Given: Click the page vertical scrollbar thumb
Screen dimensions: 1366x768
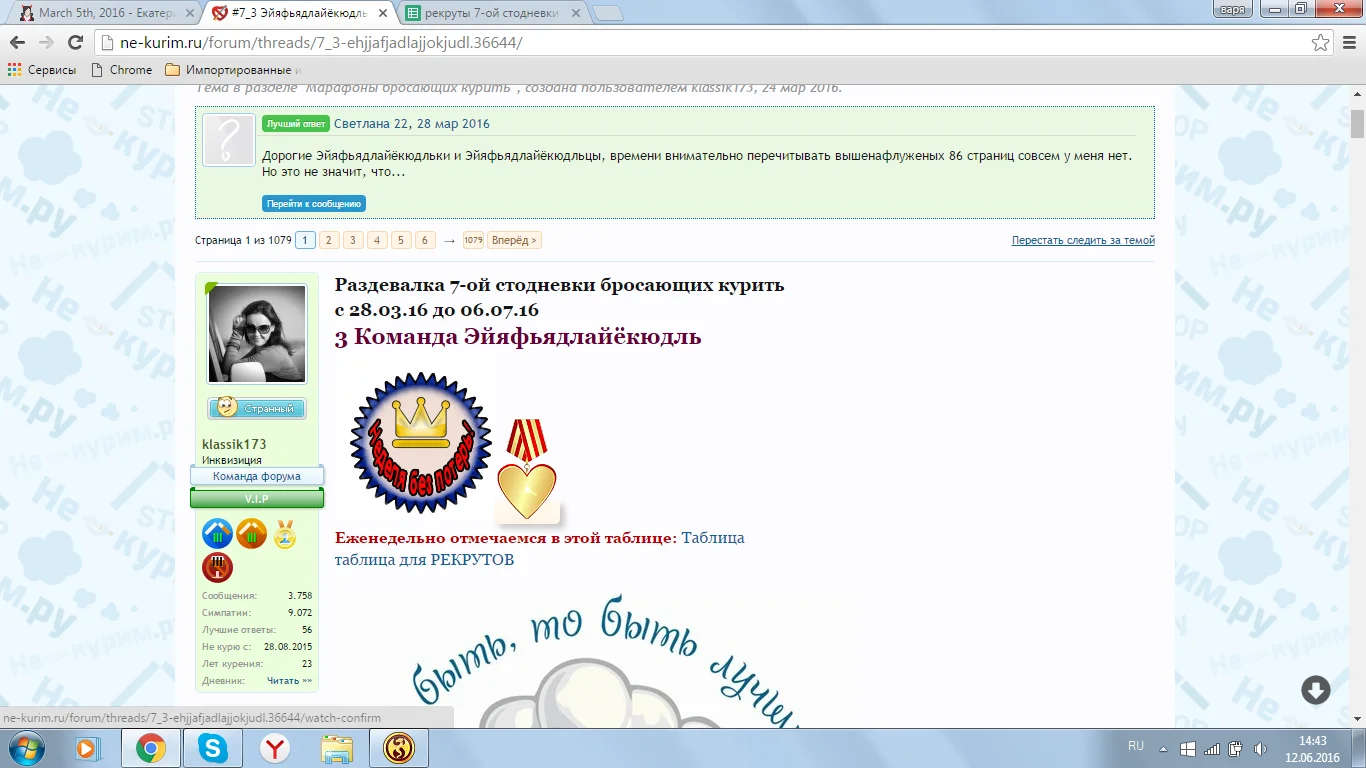Looking at the screenshot, I should [1357, 124].
